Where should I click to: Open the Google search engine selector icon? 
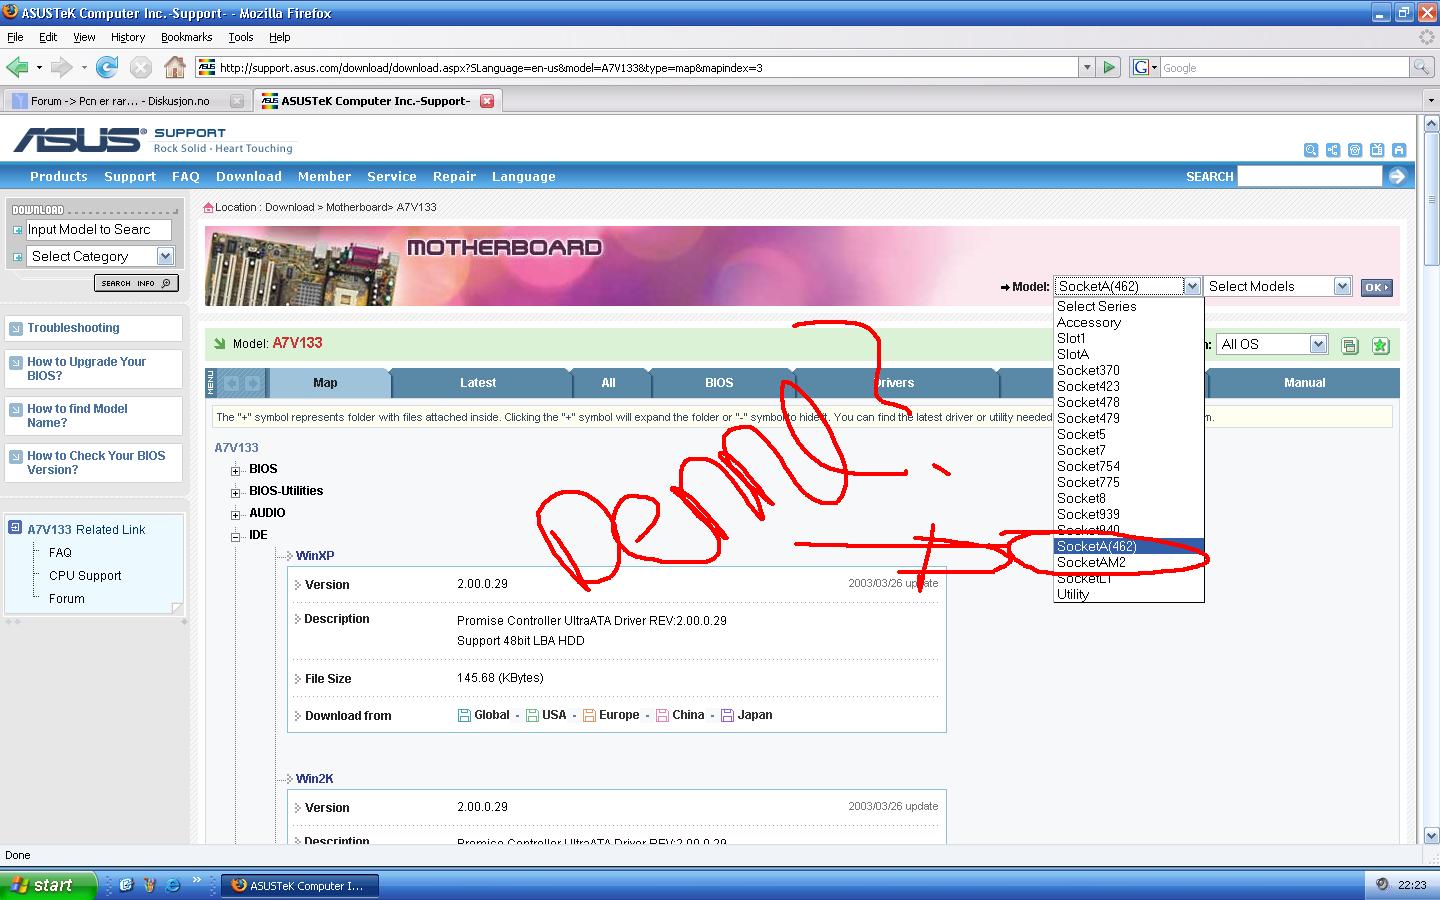click(1144, 67)
